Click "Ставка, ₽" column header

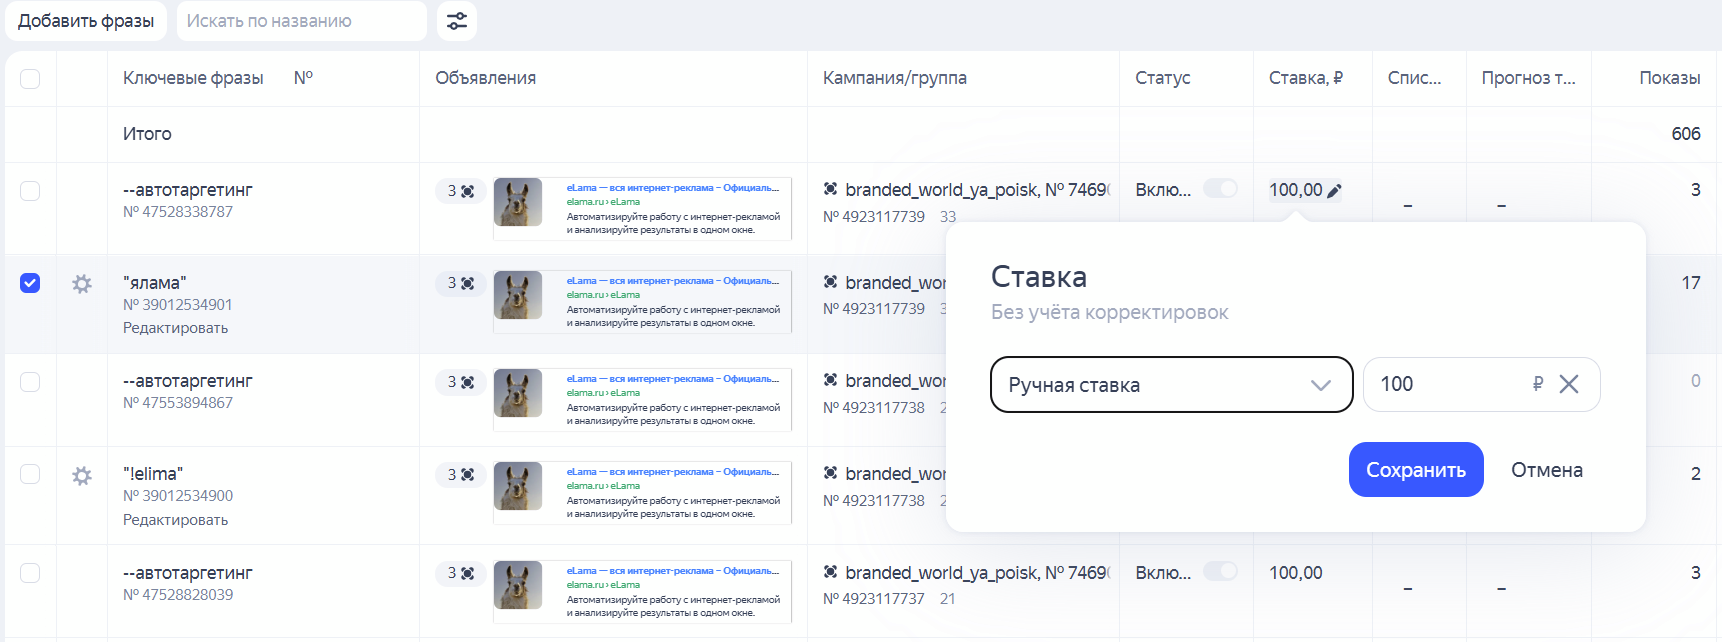click(x=1305, y=78)
